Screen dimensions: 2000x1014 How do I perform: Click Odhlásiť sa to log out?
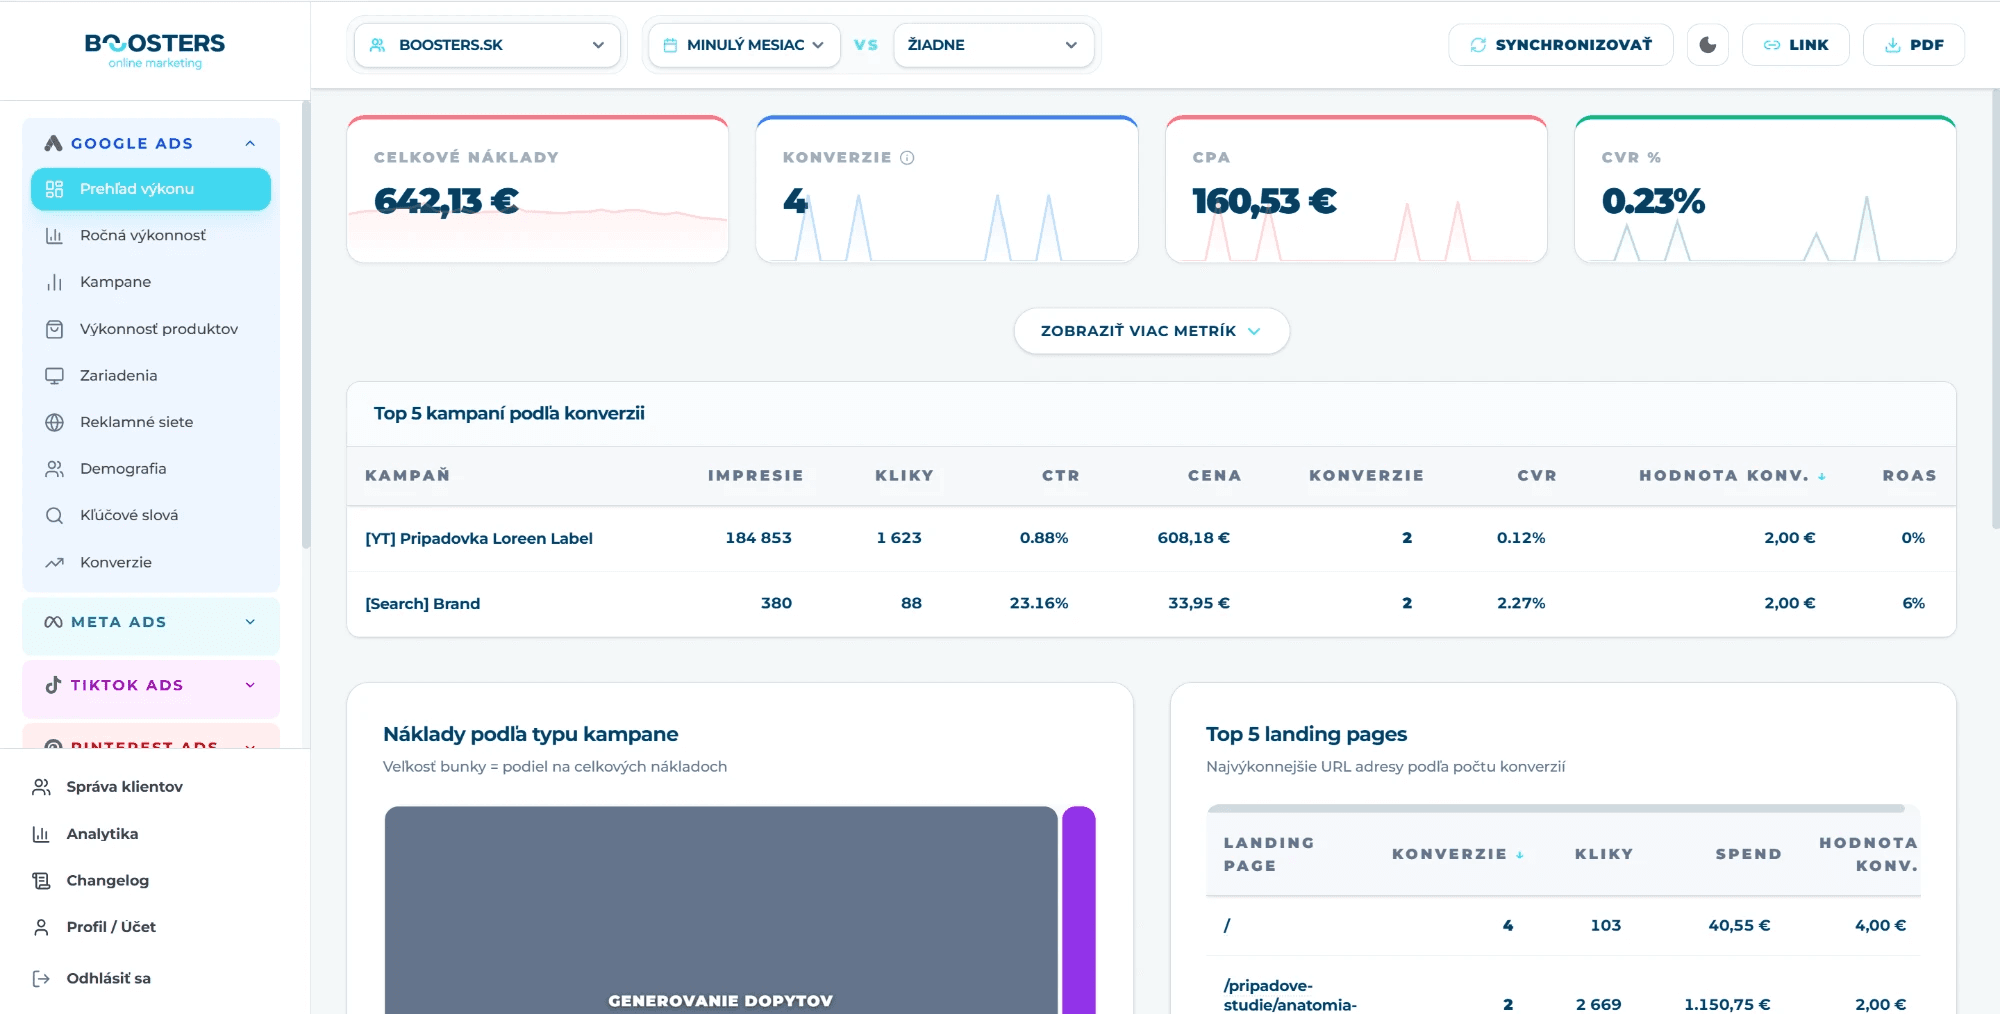108,979
